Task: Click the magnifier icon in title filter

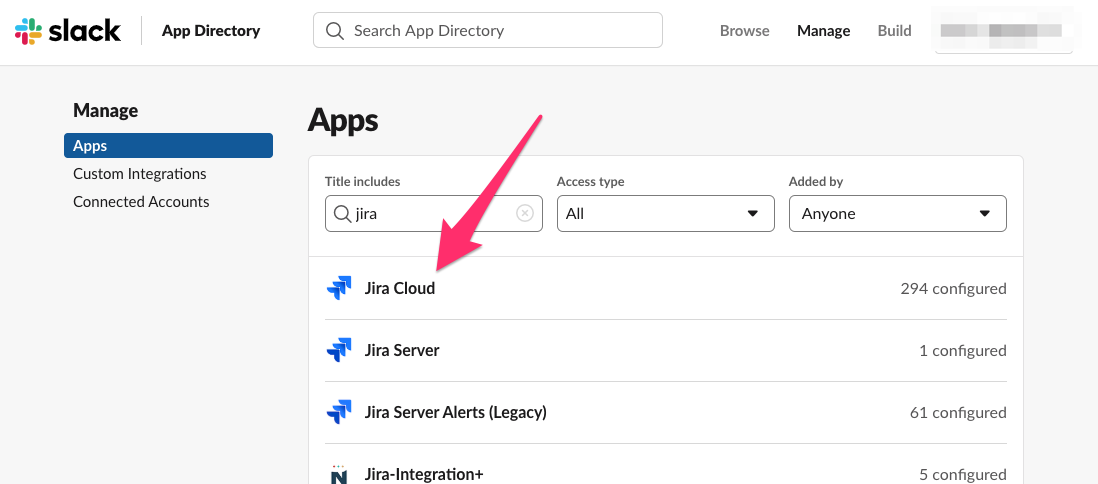Action: tap(342, 214)
